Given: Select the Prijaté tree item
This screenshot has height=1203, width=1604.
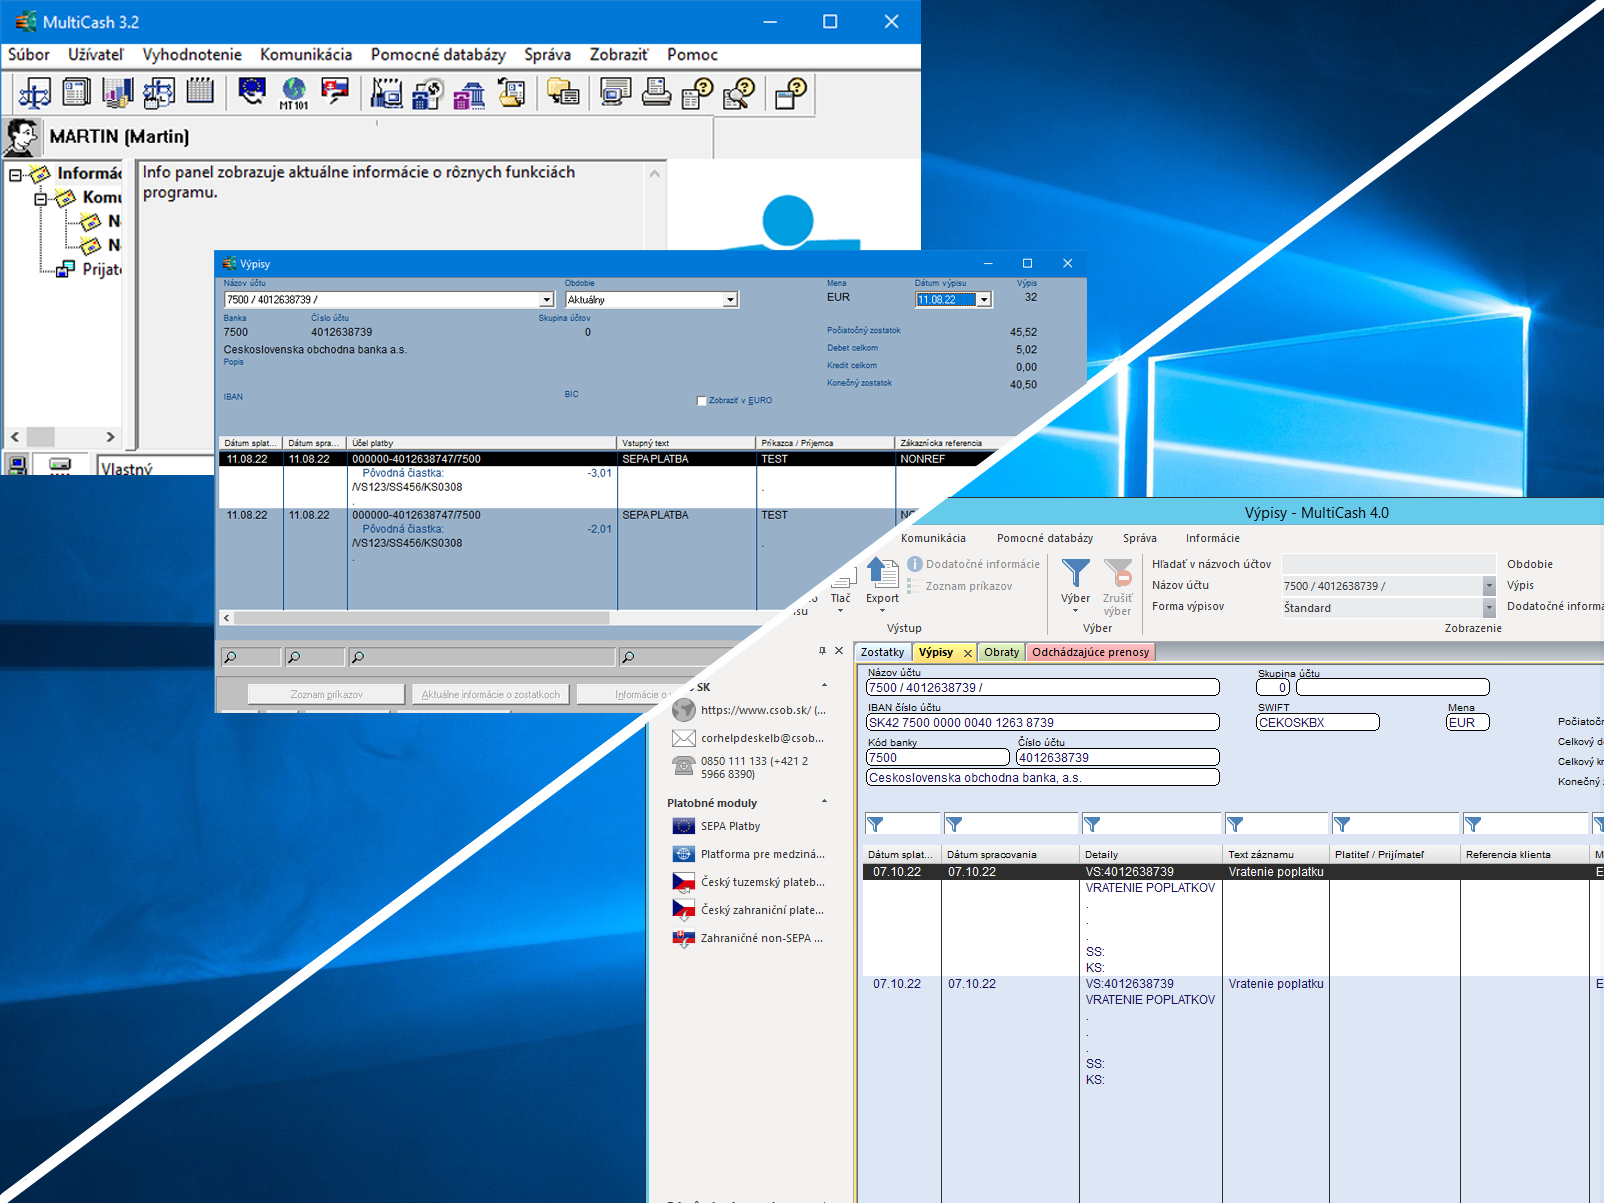Looking at the screenshot, I should click(x=101, y=269).
